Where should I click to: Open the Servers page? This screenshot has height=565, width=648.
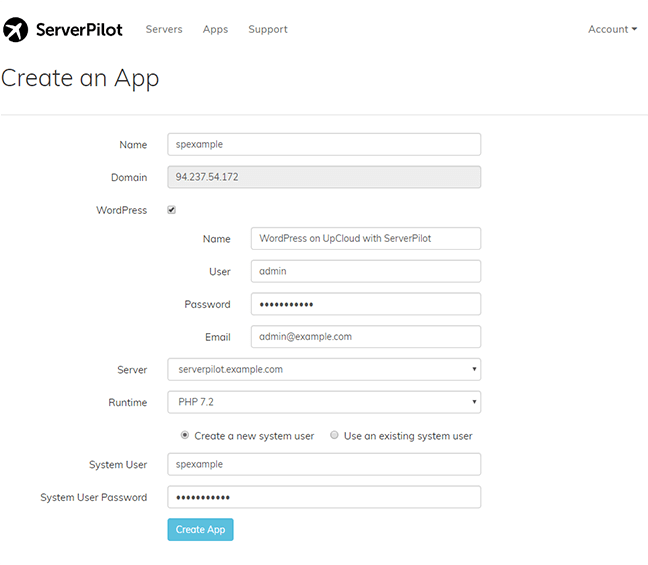point(164,30)
